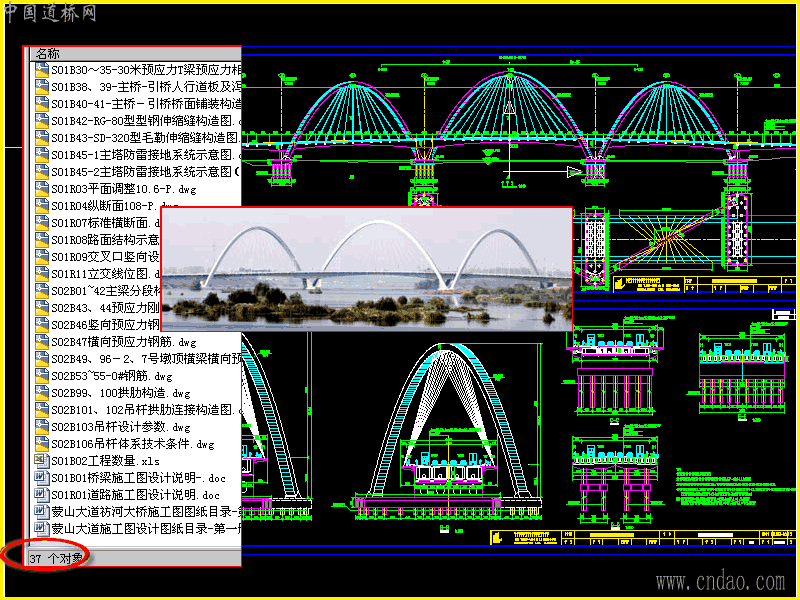
Task: Click the 37 个对象 status bar text
Action: pyautogui.click(x=56, y=559)
